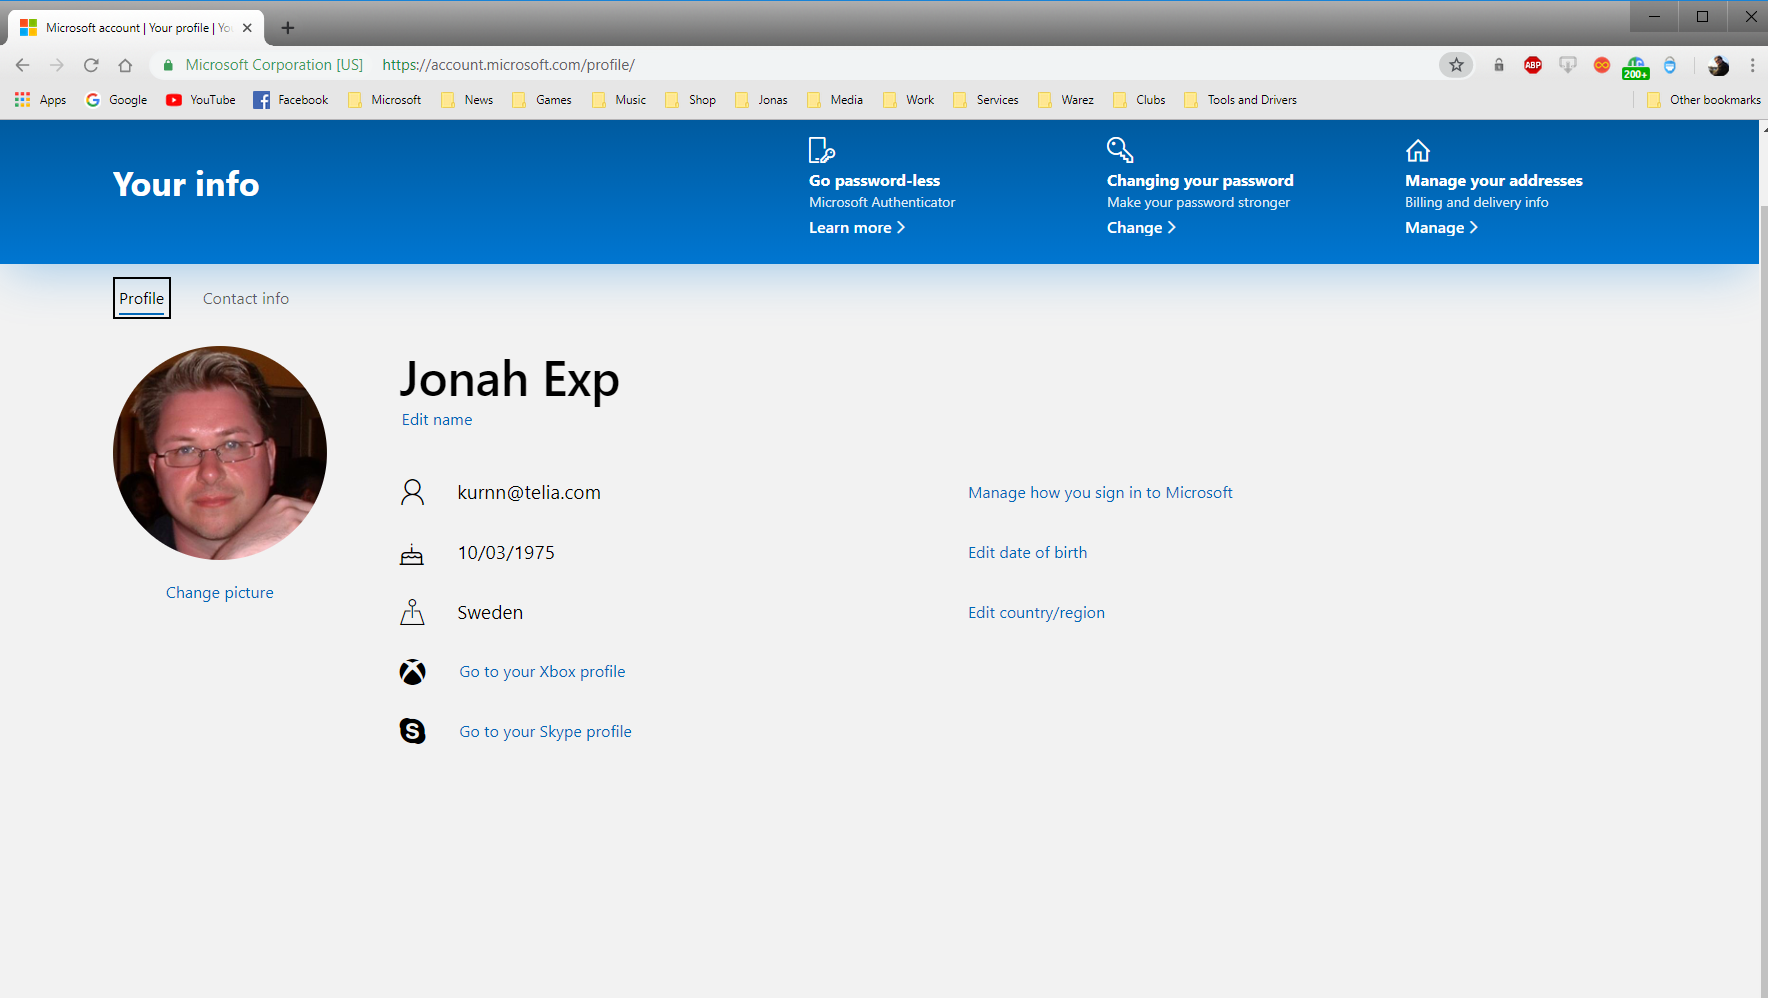Click the birthday cake icon
Image resolution: width=1768 pixels, height=998 pixels.
(412, 554)
